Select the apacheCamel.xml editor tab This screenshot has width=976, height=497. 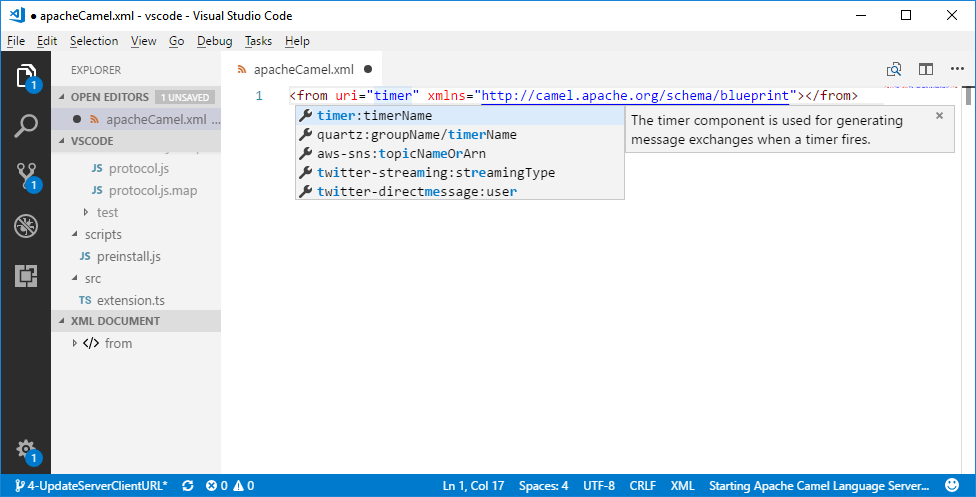302,70
